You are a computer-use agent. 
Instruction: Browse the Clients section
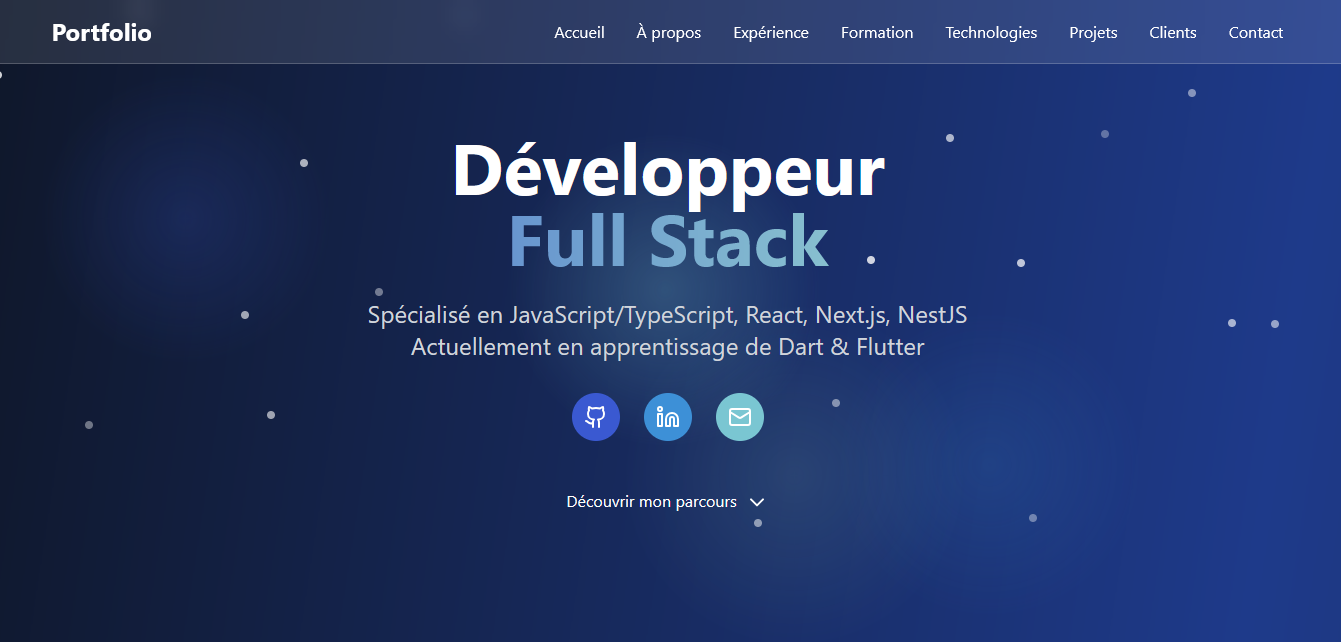[1172, 32]
